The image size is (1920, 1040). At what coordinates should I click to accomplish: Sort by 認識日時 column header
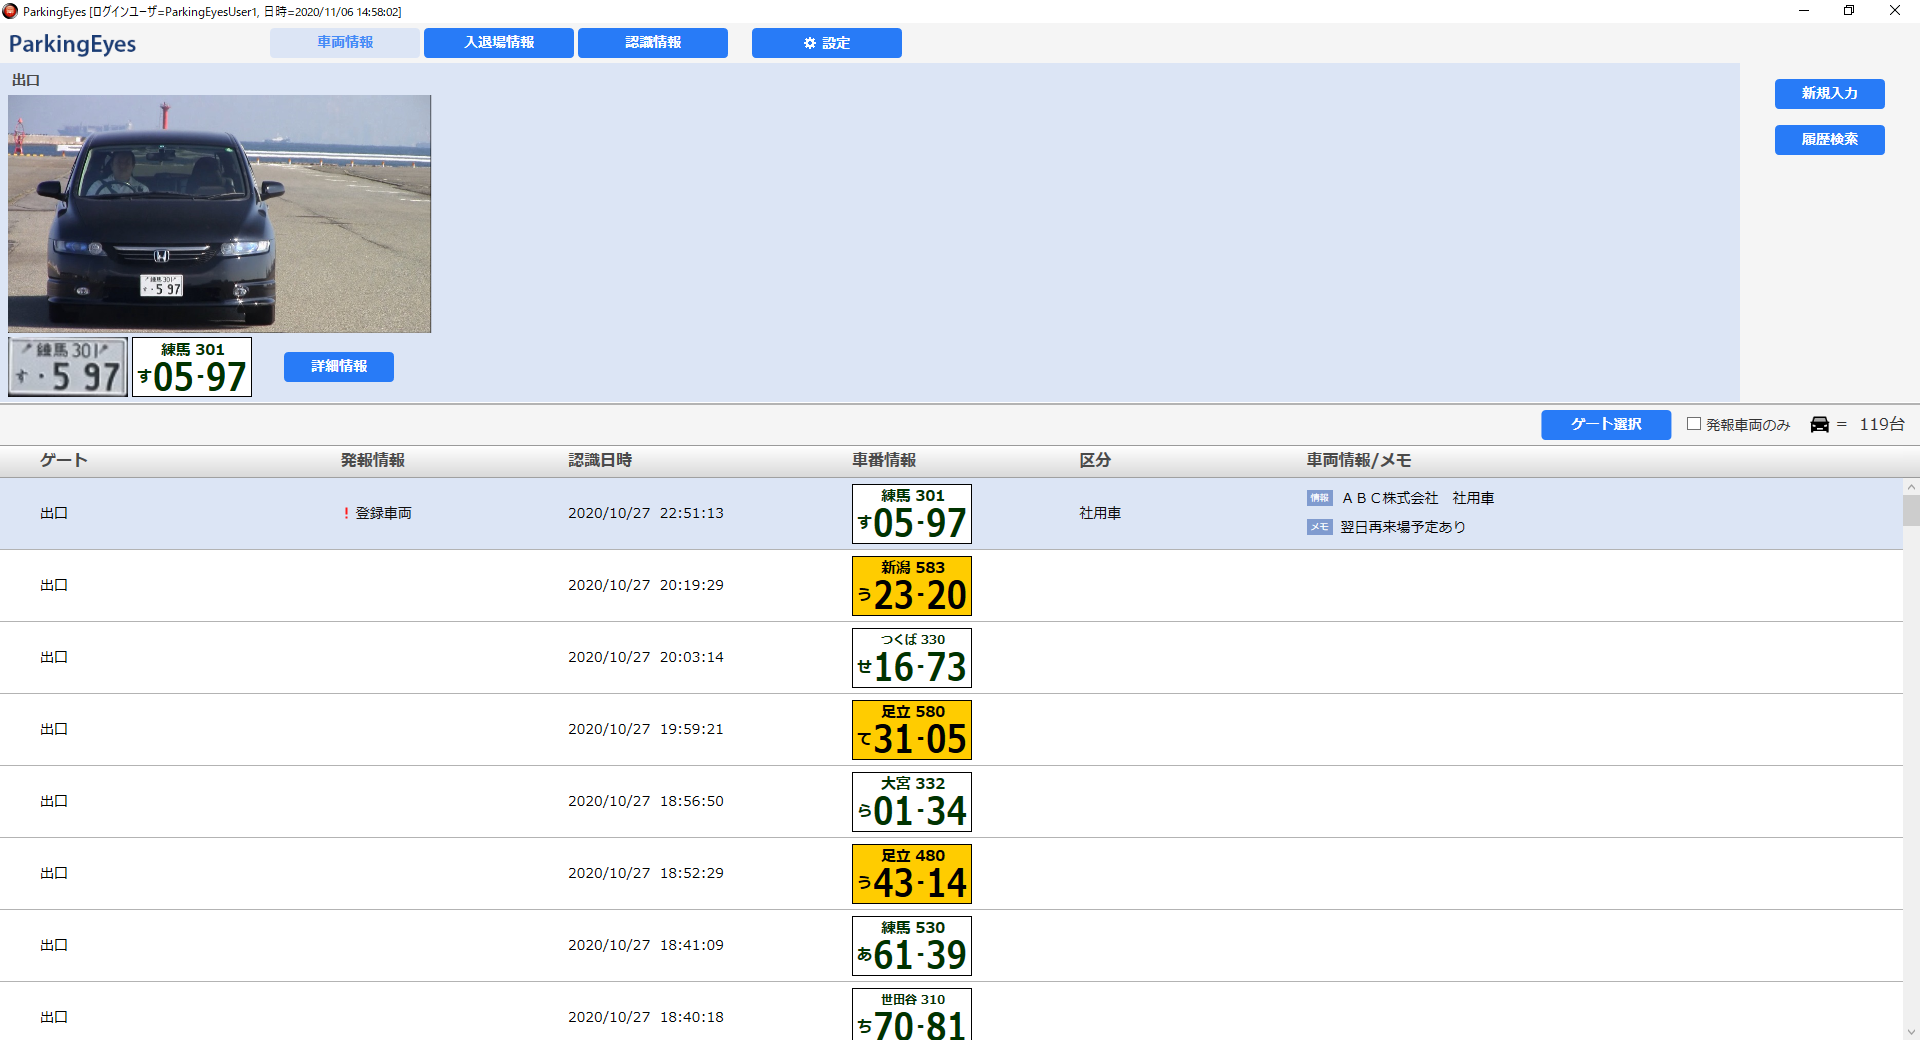(x=600, y=460)
